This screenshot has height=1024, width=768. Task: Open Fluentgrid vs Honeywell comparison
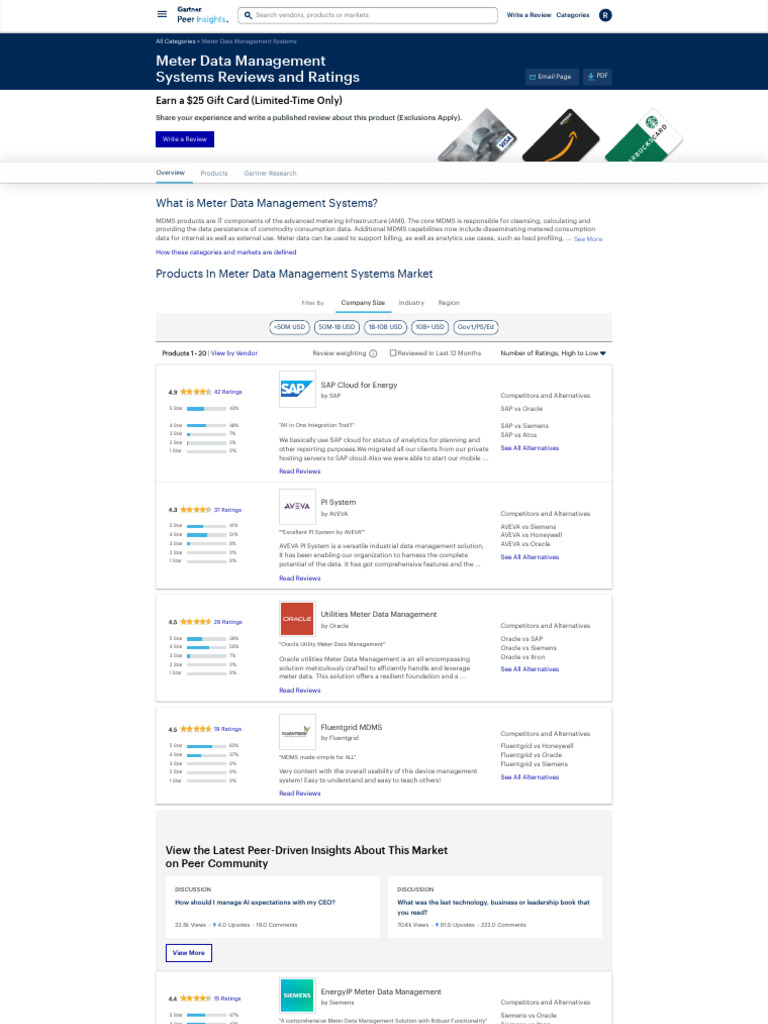point(537,746)
